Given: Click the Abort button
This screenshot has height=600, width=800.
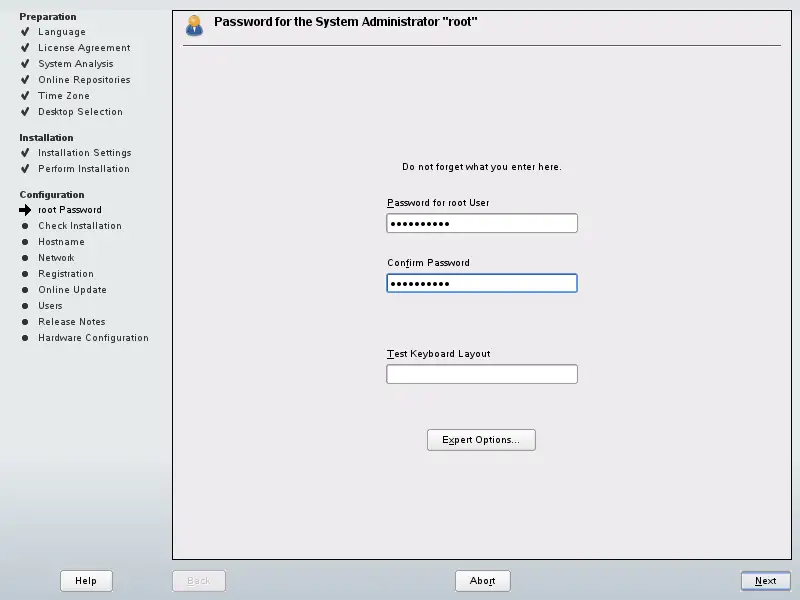Looking at the screenshot, I should pos(483,581).
